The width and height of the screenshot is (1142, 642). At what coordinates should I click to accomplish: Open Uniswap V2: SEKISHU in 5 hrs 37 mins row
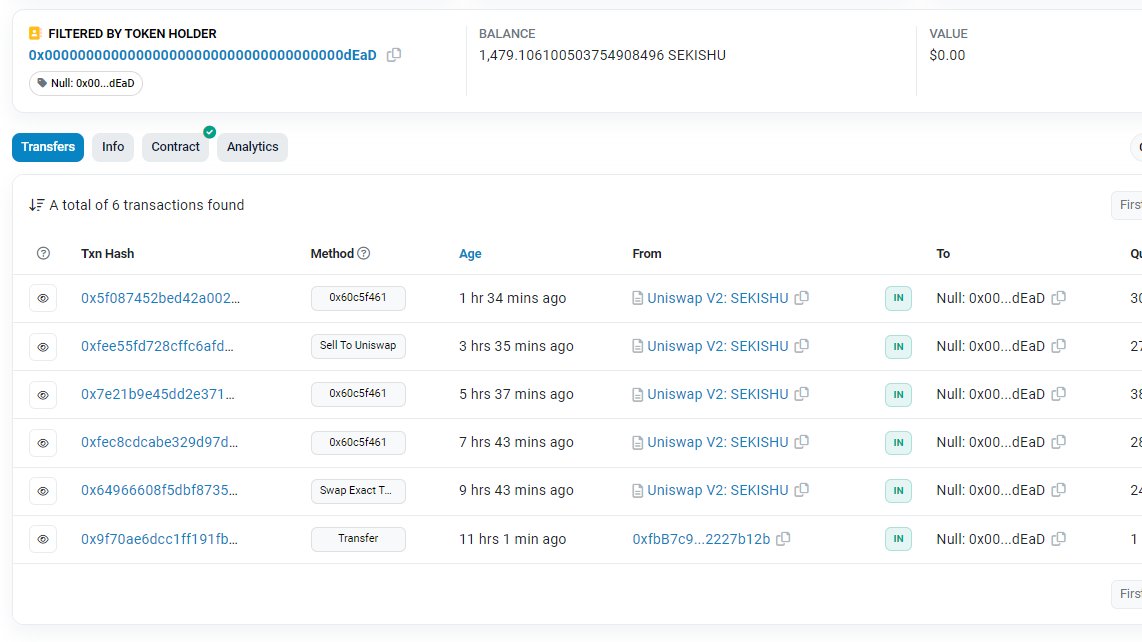click(x=717, y=394)
